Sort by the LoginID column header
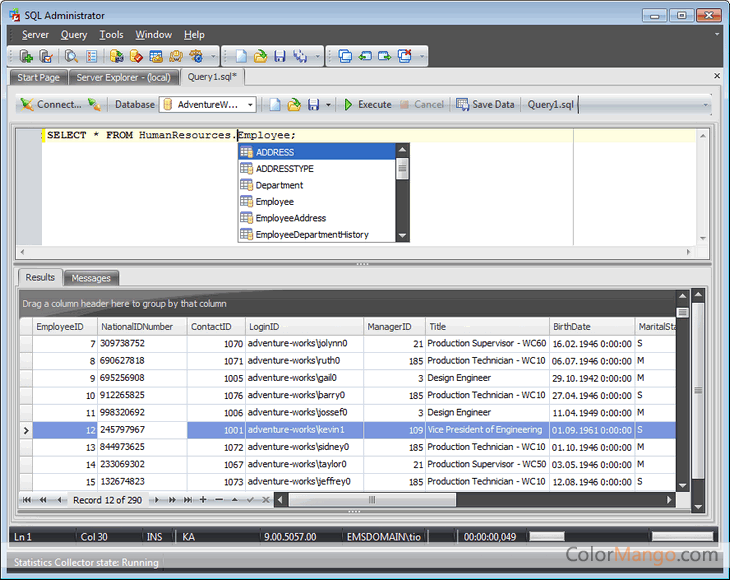The width and height of the screenshot is (730, 580). tap(304, 327)
